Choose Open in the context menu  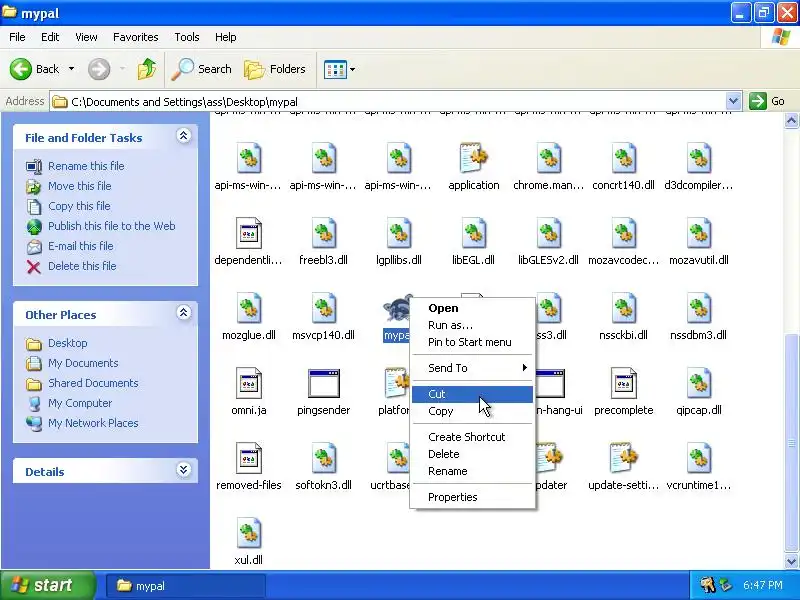click(472, 308)
